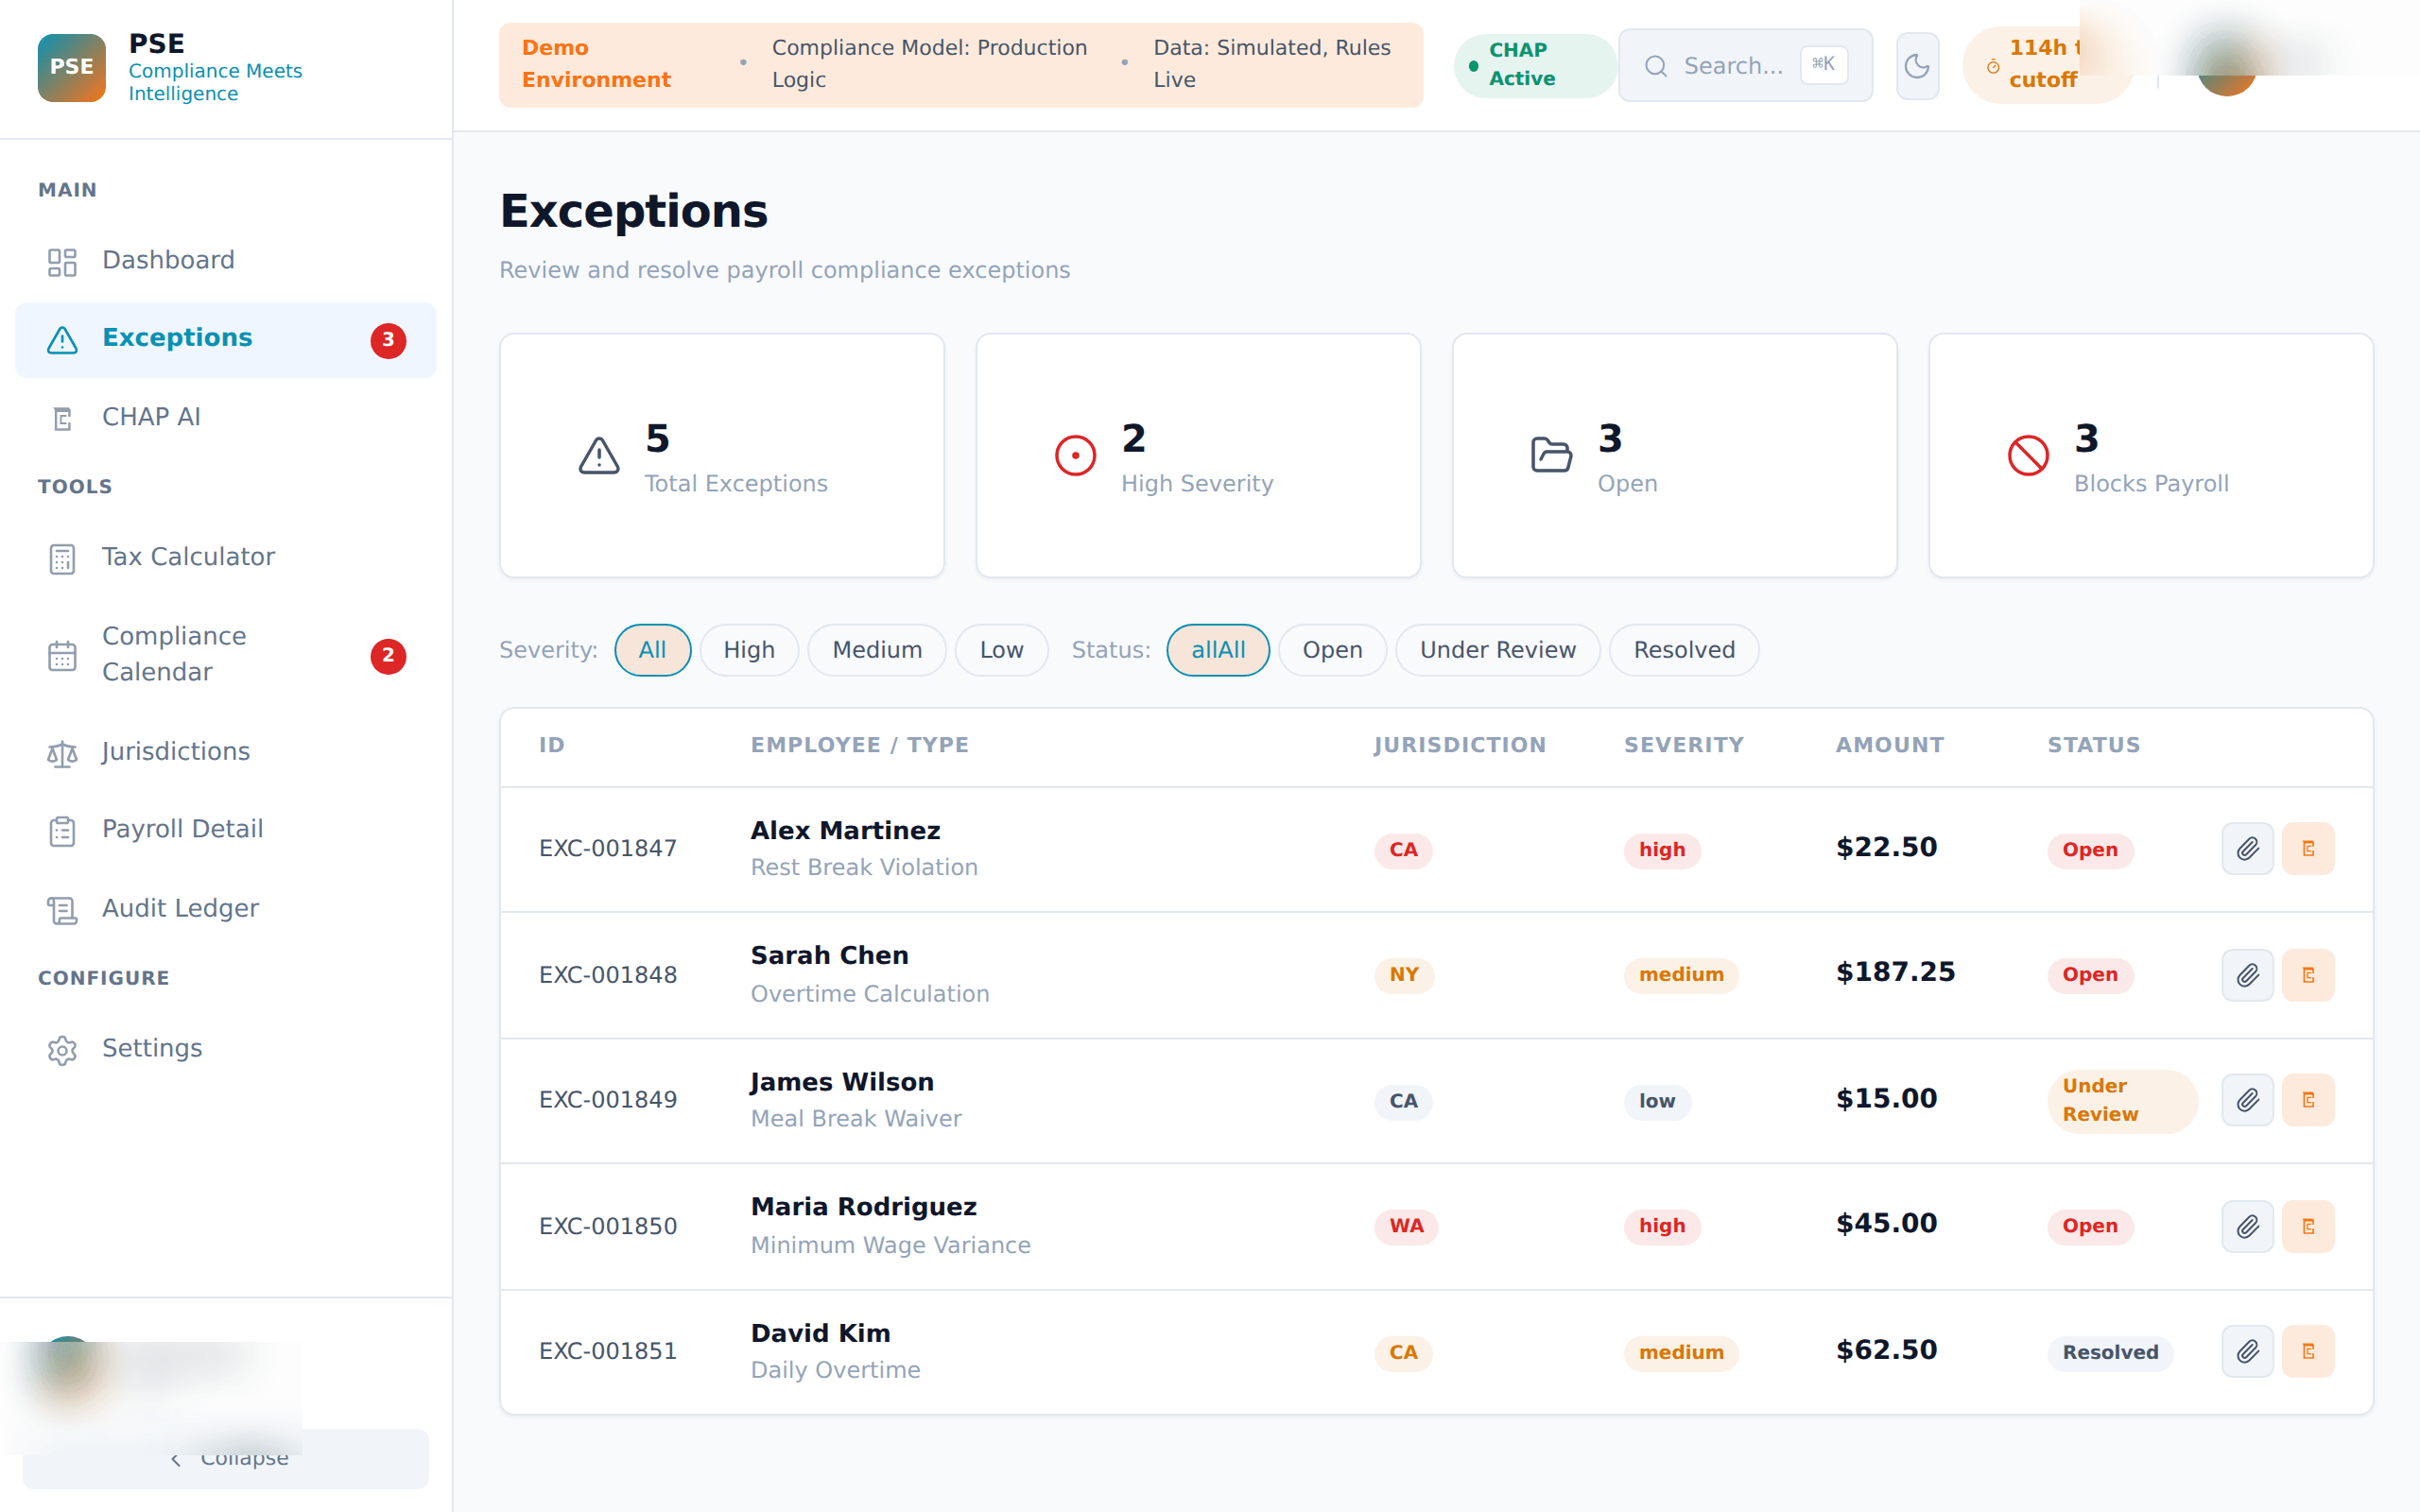Open Compliance Calendar page
This screenshot has height=1512, width=2420.
point(175,654)
